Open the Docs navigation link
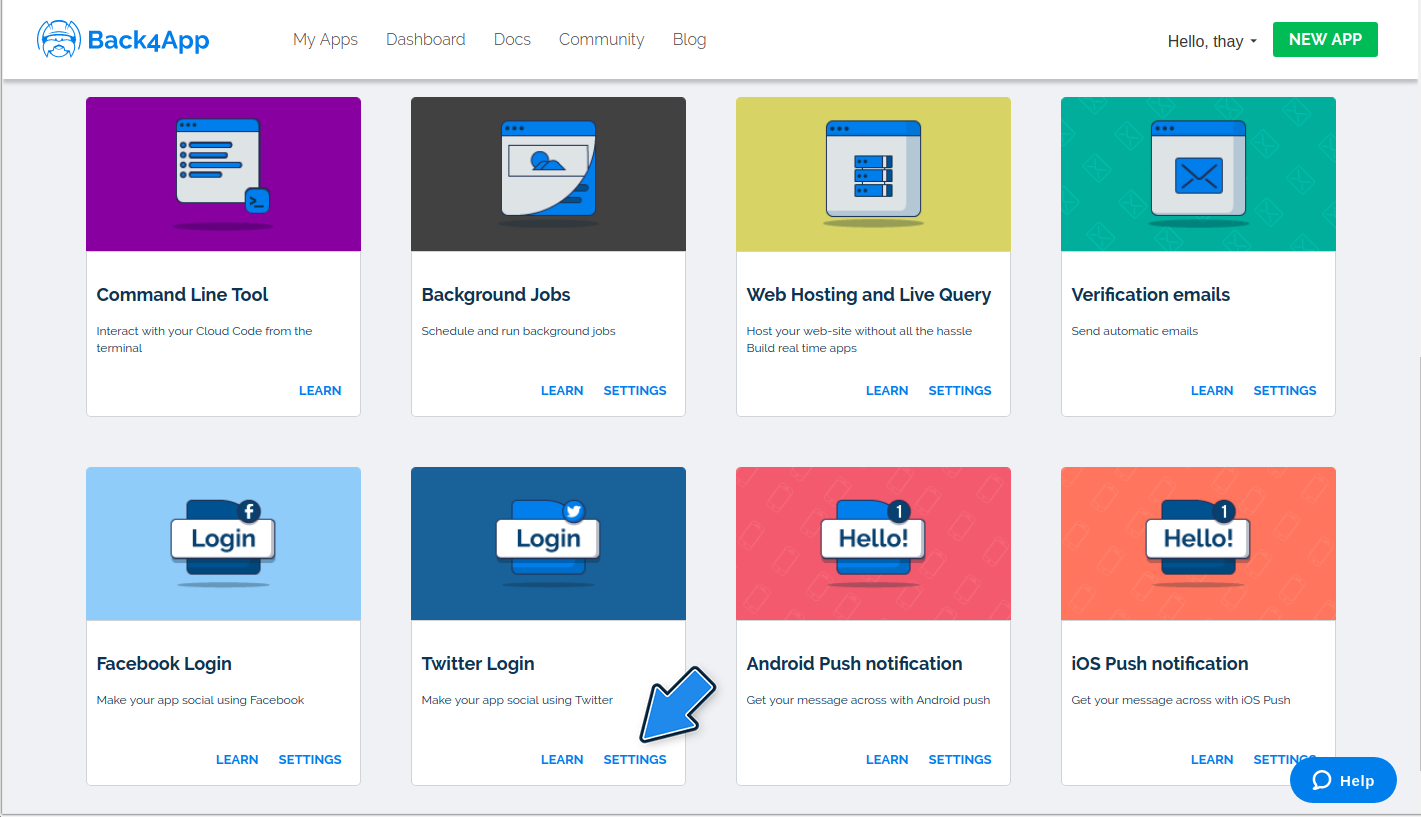 (x=512, y=39)
